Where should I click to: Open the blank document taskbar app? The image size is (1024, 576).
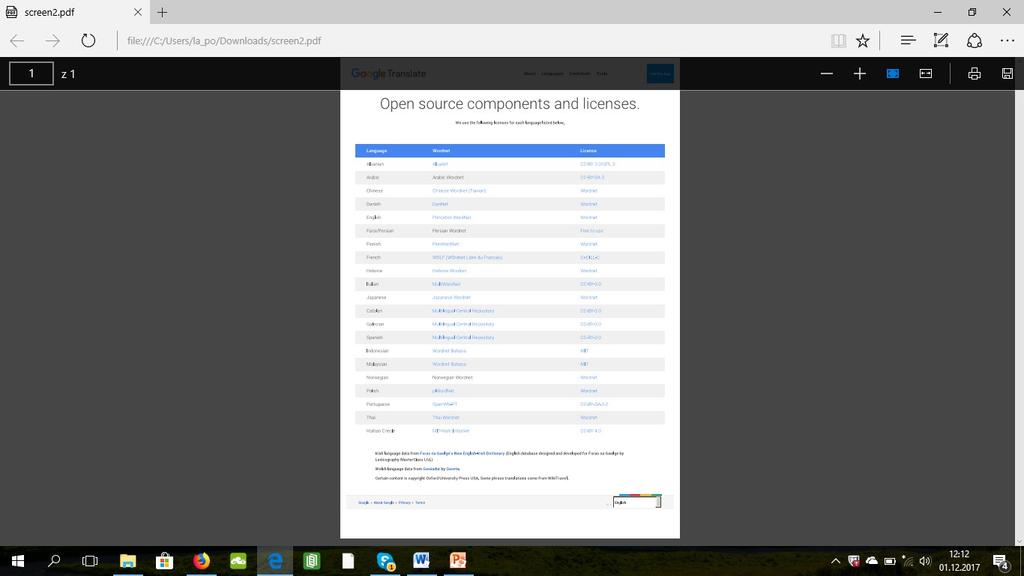tap(348, 561)
